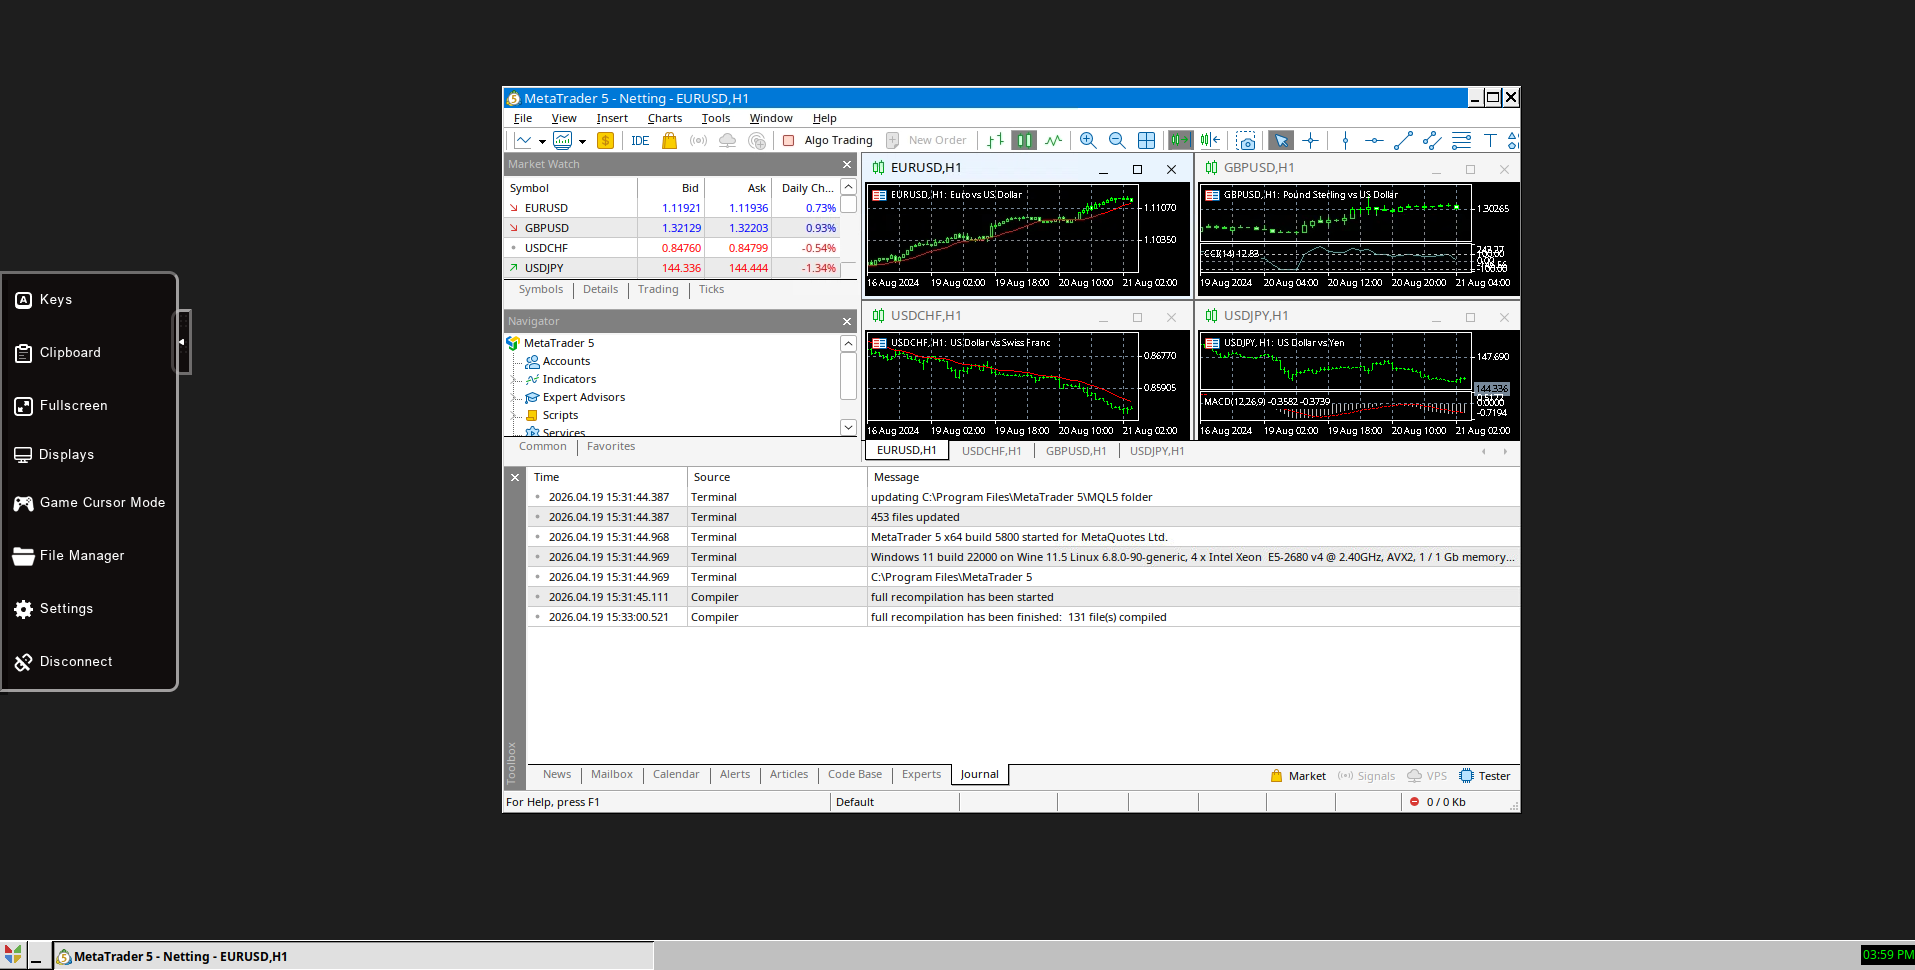The image size is (1915, 970).
Task: Open the MetaEditor IDE button
Action: click(x=640, y=141)
